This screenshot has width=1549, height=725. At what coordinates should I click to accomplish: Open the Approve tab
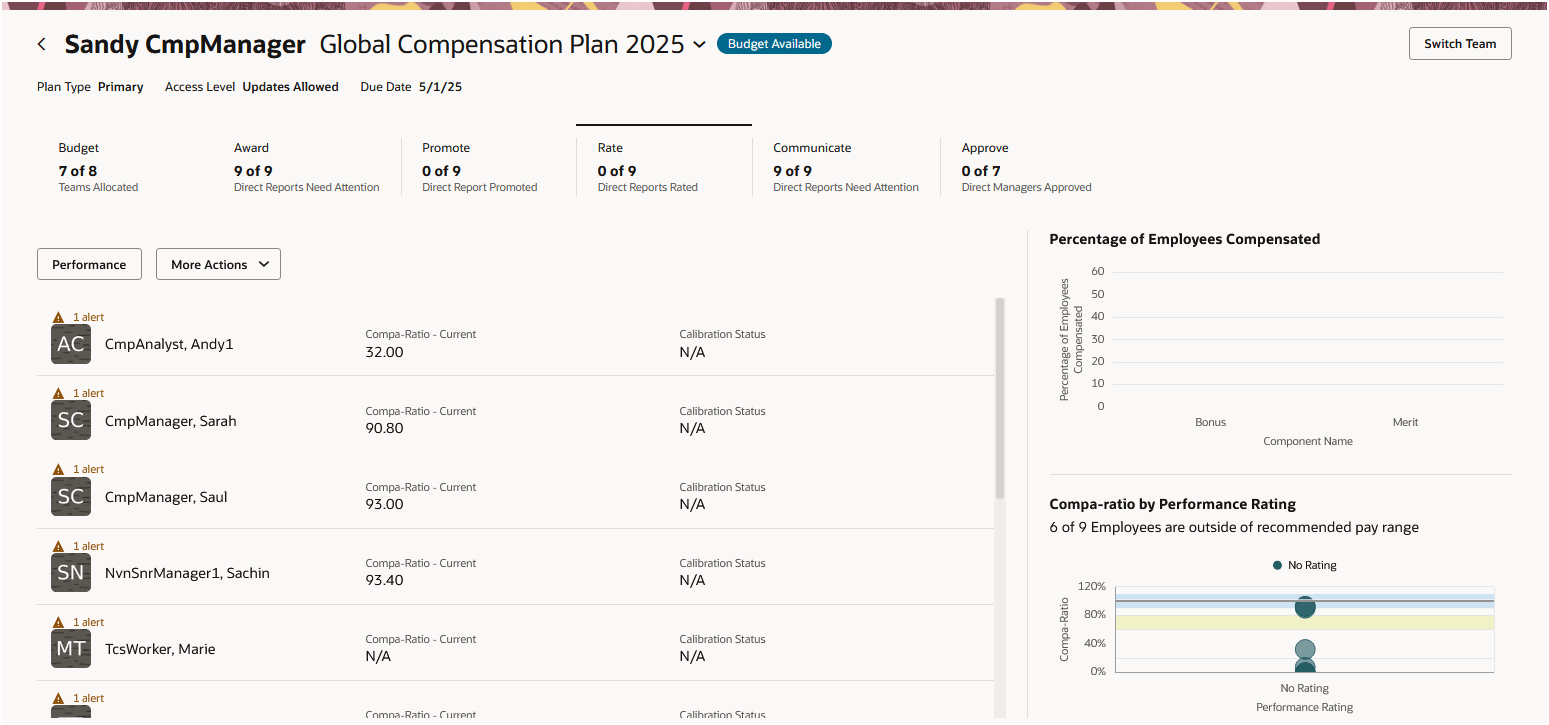[1026, 166]
